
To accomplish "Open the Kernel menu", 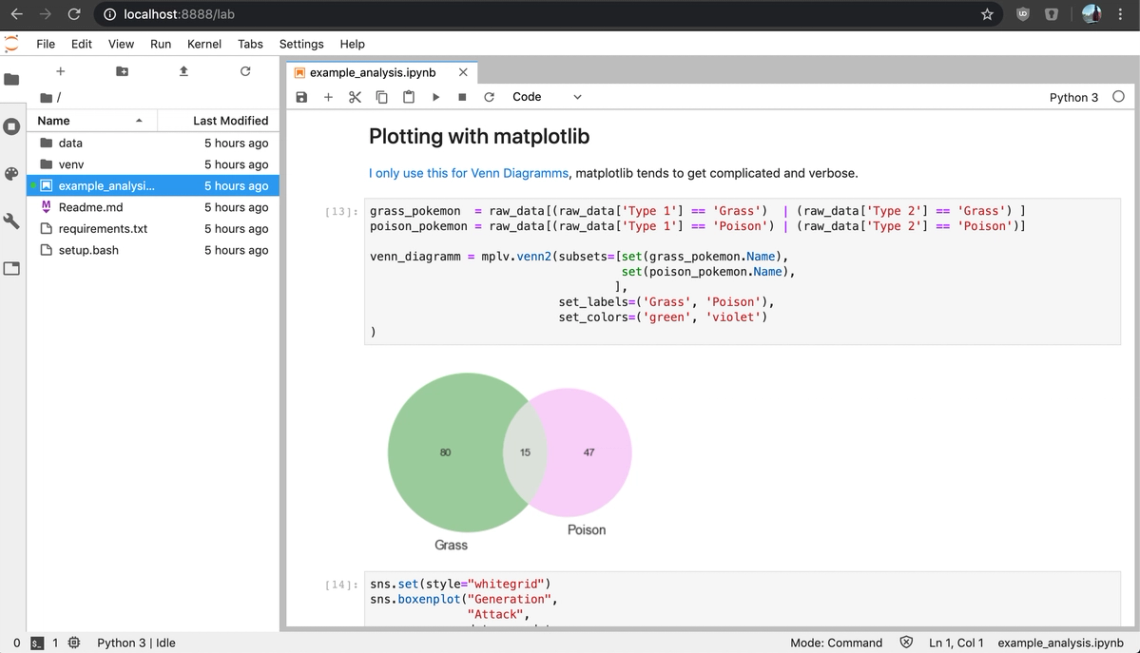I will [x=204, y=44].
